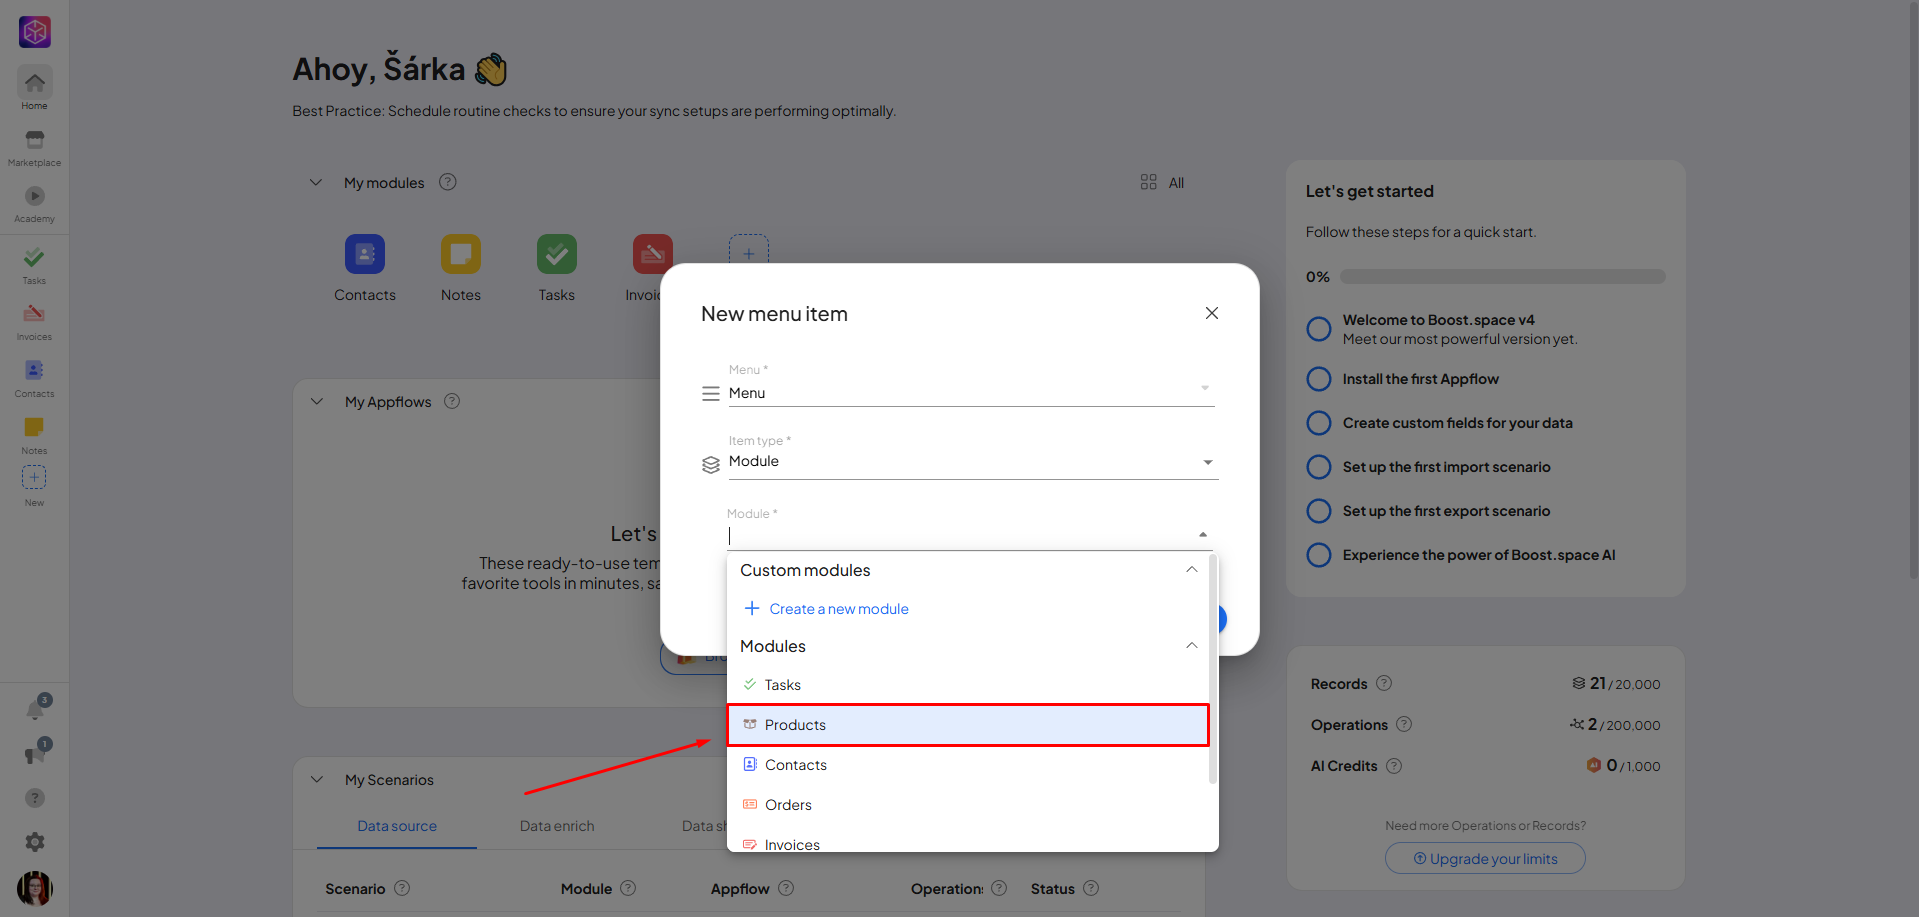This screenshot has height=917, width=1919.
Task: Close the New menu item dialog
Action: point(1212,313)
